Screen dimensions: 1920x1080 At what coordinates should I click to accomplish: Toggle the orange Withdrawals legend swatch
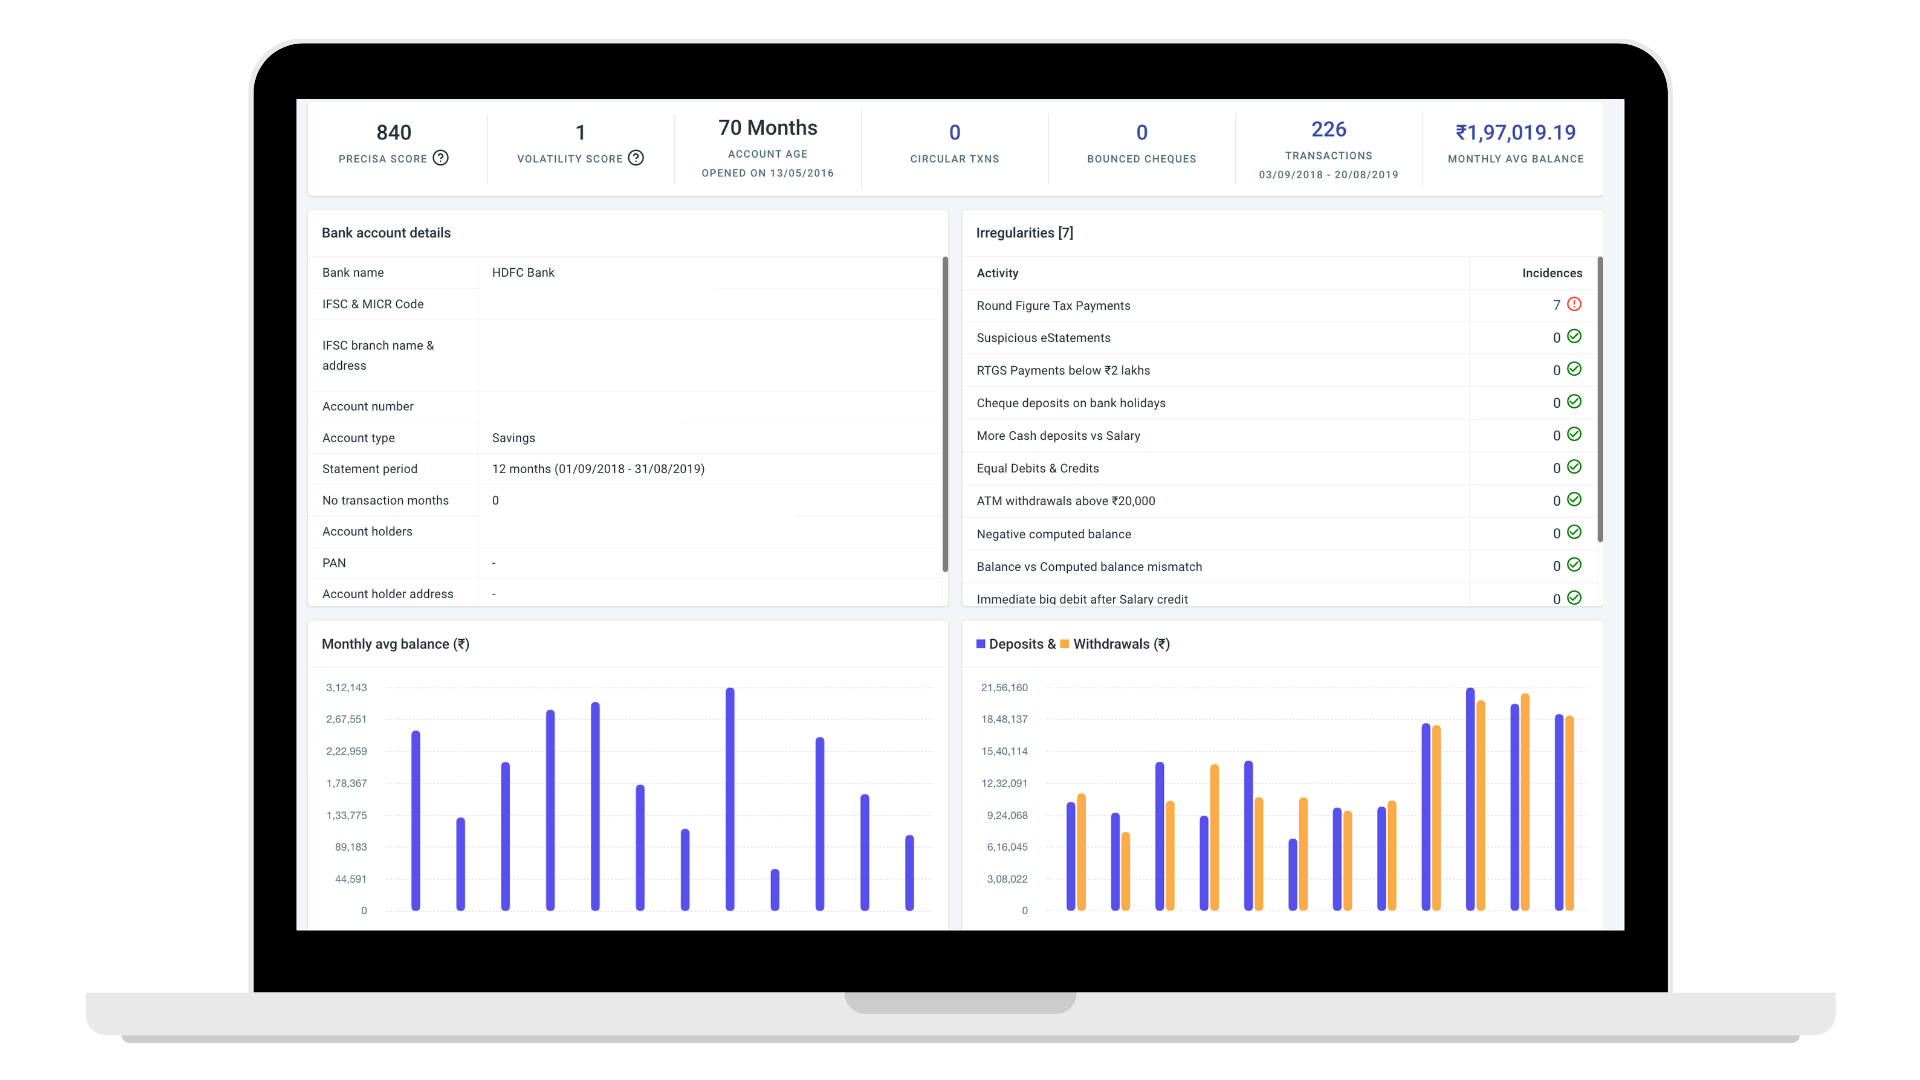click(x=1065, y=644)
